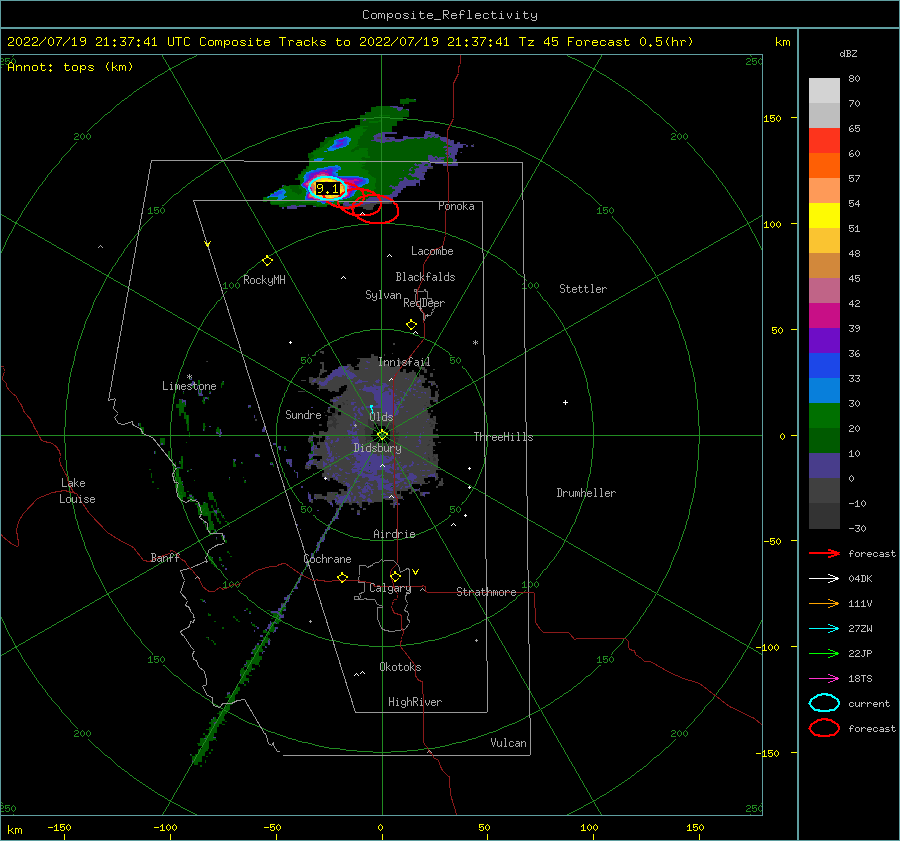Viewport: 900px width, 841px height.
Task: Click the Innisfail city label
Action: (404, 362)
